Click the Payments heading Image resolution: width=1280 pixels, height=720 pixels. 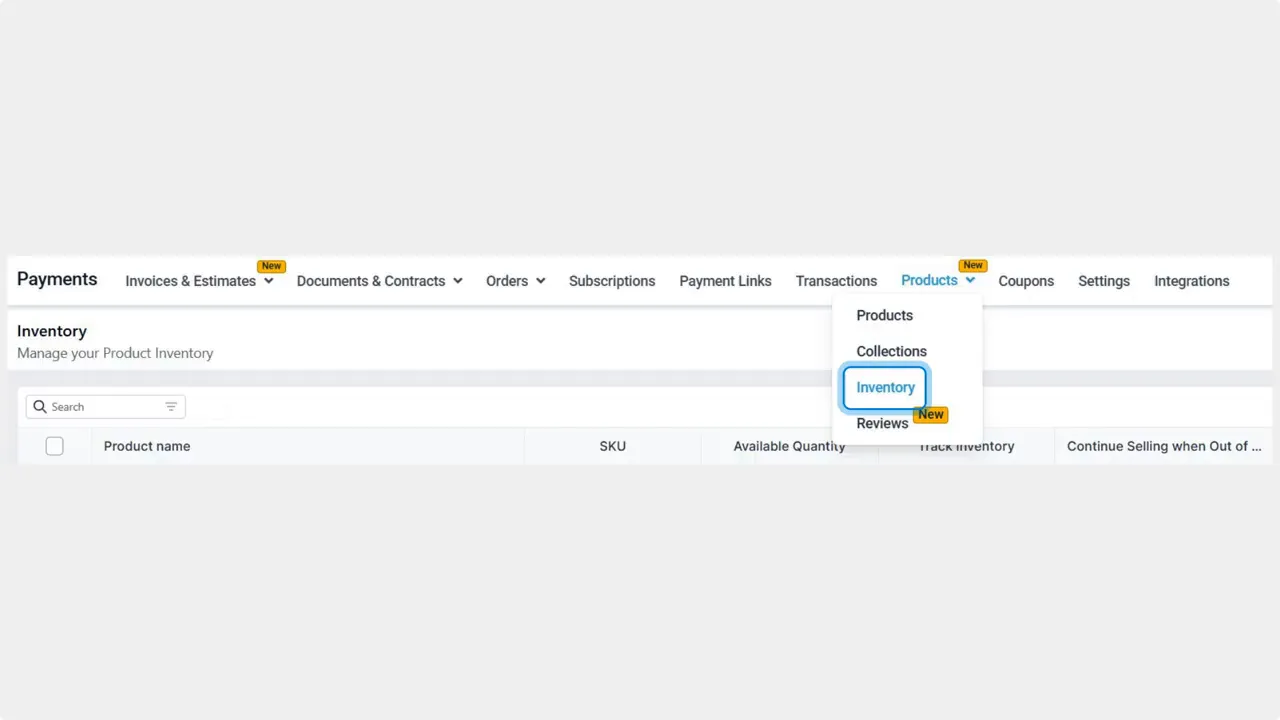(57, 279)
